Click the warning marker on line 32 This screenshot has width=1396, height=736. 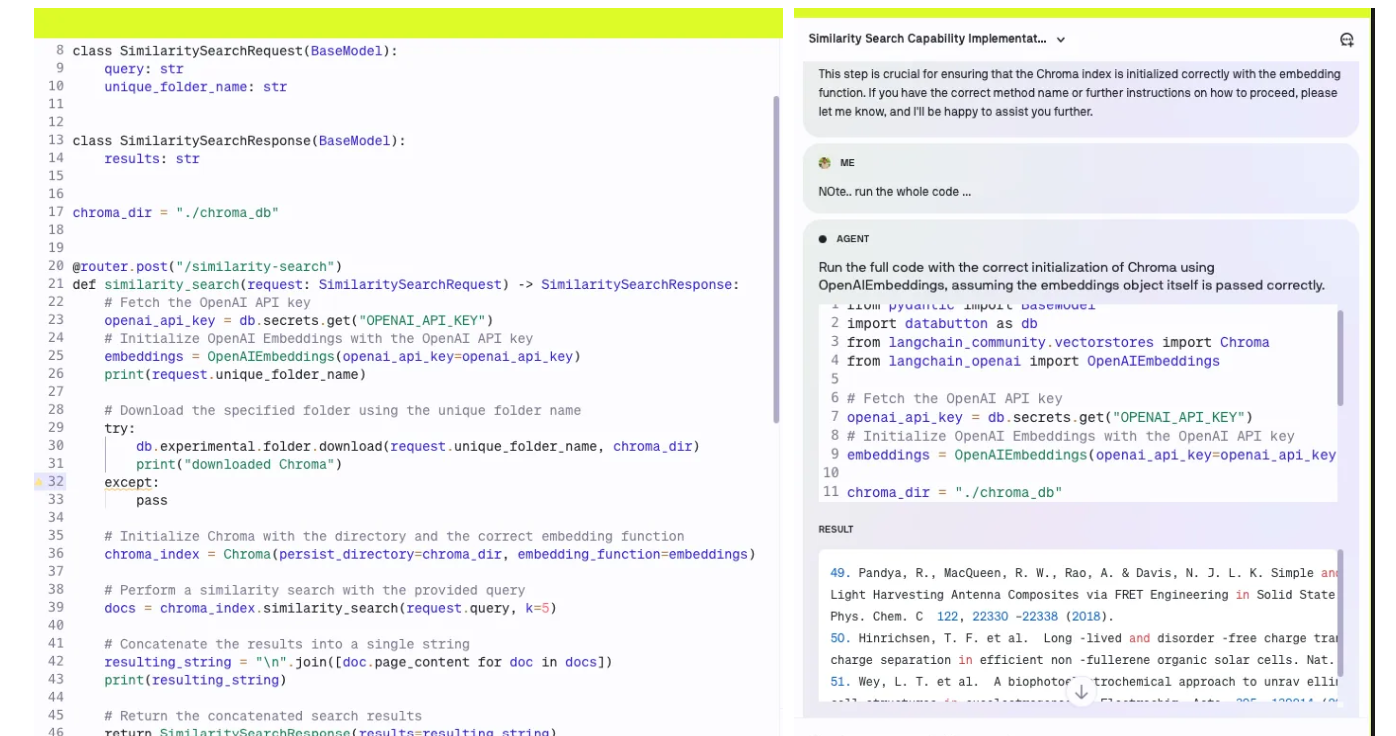(x=39, y=482)
